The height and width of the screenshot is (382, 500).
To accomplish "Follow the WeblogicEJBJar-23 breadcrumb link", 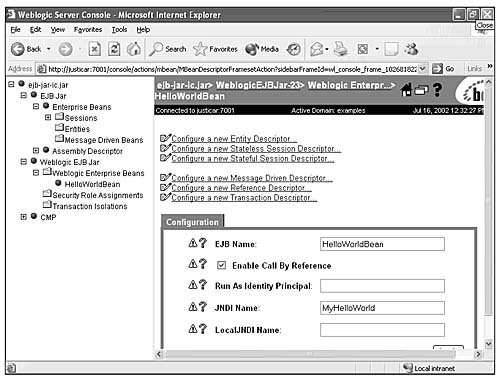I will coord(259,85).
